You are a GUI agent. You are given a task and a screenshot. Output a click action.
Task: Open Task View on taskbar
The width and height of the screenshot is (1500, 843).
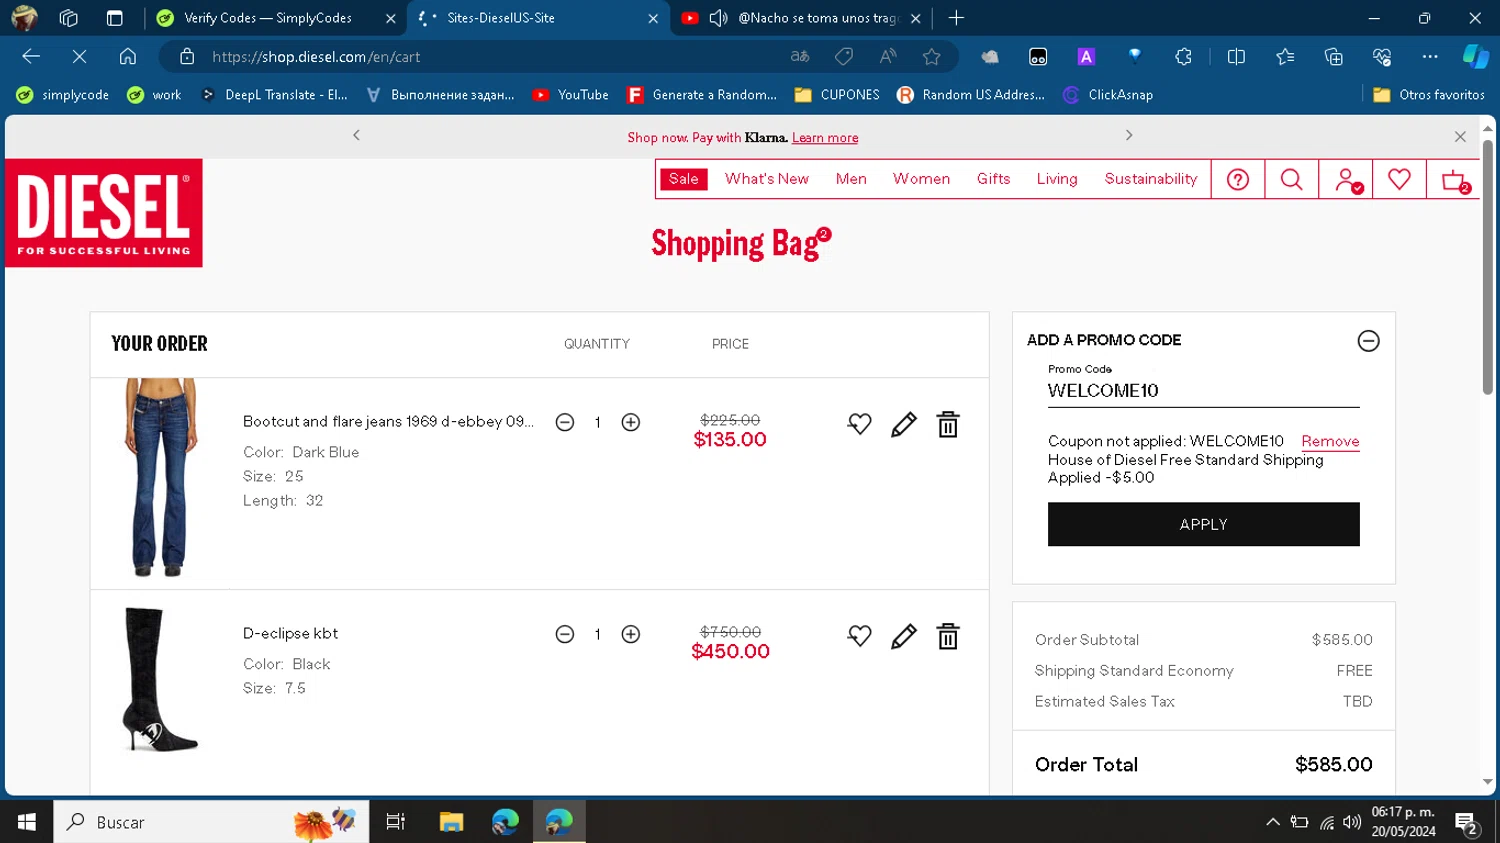(x=396, y=822)
